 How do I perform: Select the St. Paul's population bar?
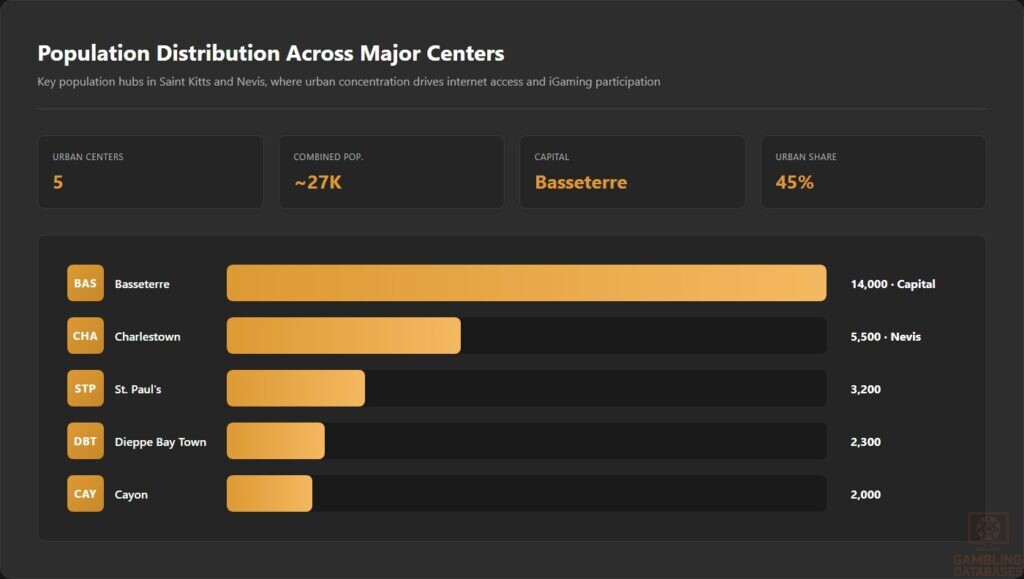[296, 388]
